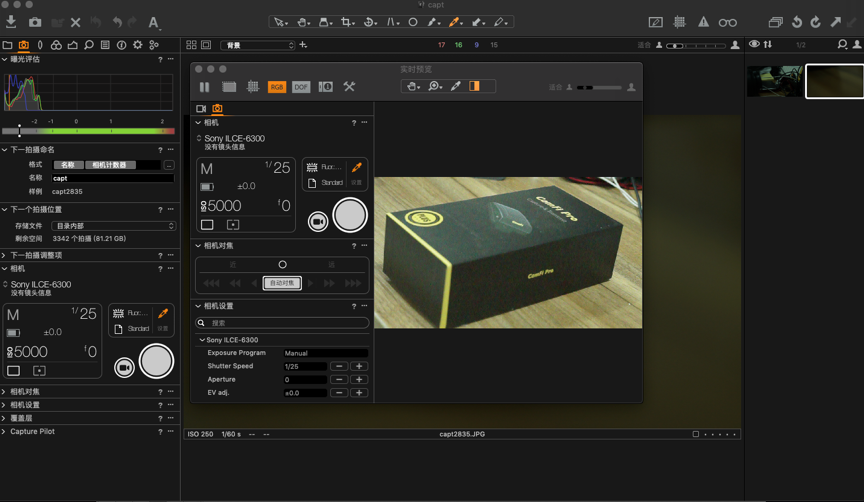Toggle the main toolbar grid overlay

tap(679, 22)
